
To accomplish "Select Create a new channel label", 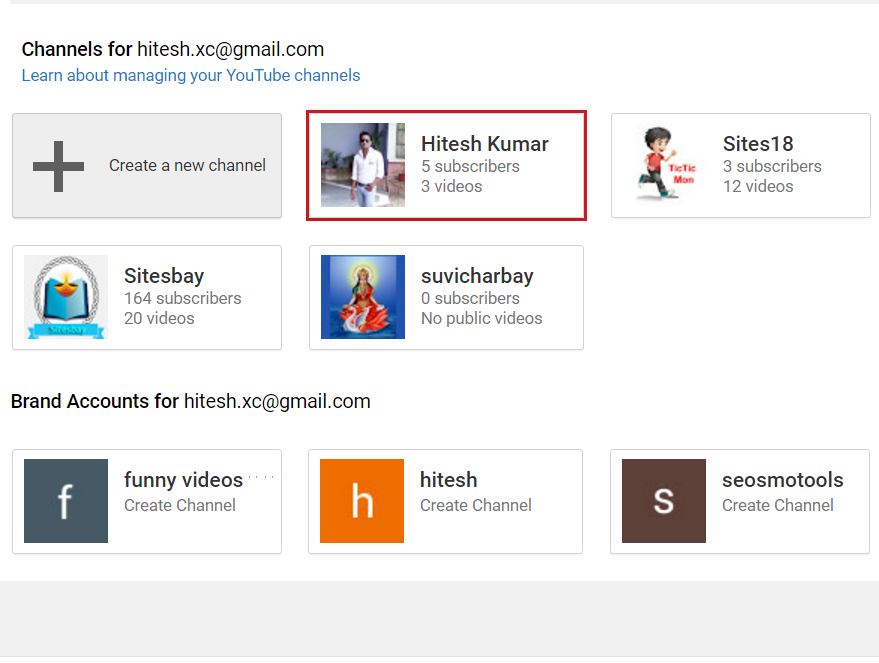I will pos(187,165).
